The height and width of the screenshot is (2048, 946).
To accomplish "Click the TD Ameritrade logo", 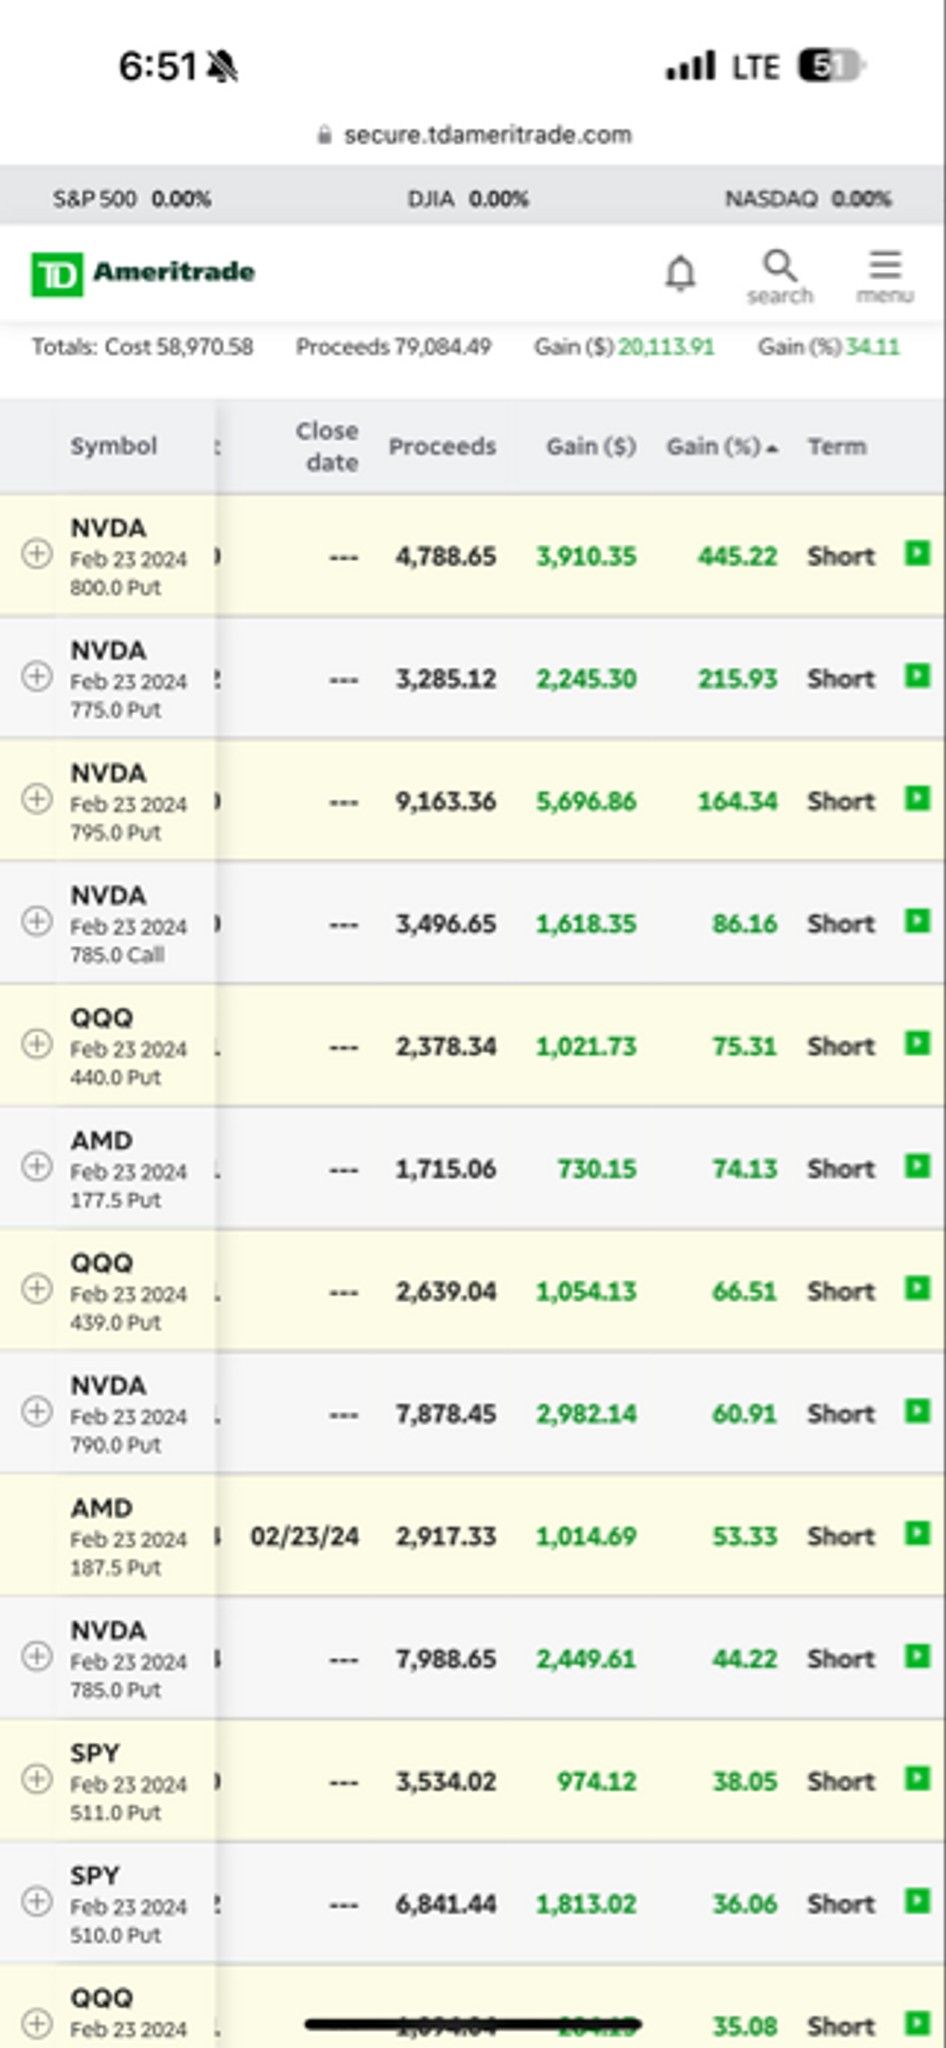I will (143, 274).
